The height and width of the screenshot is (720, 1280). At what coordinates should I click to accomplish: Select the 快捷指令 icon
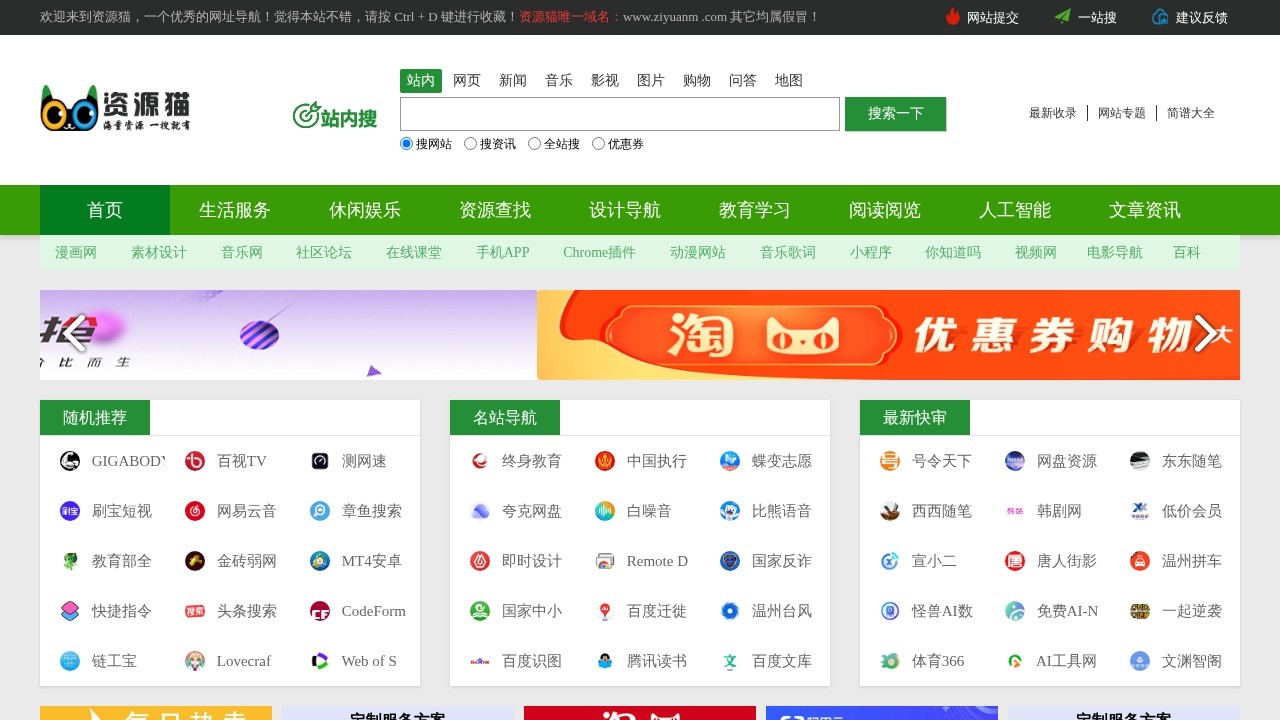(x=70, y=611)
